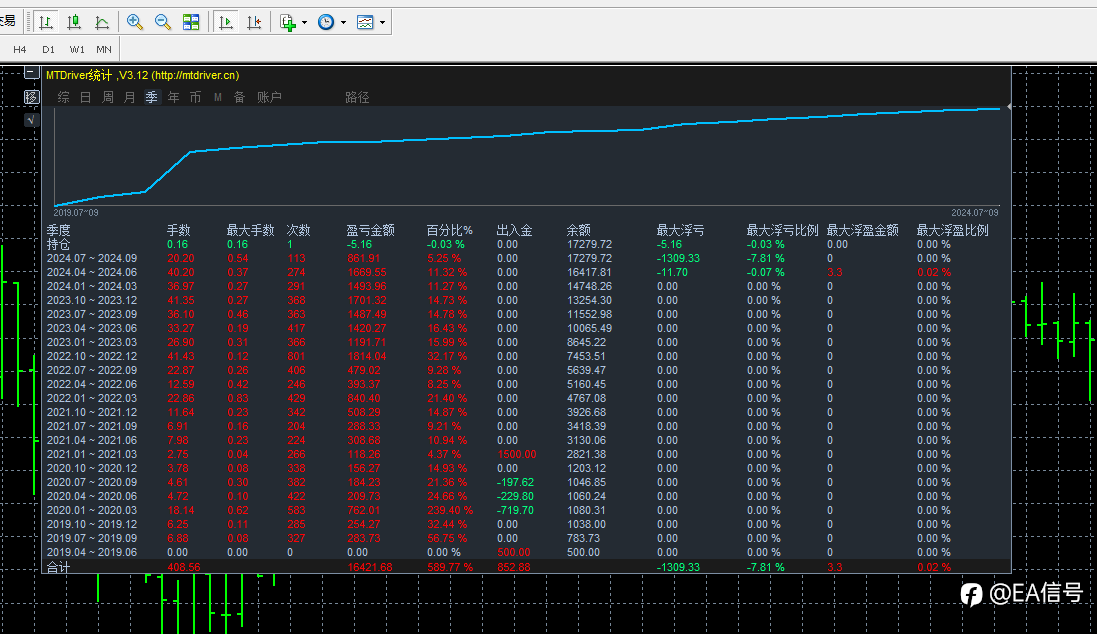The height and width of the screenshot is (634, 1097).
Task: Open the templates dropdown arrow
Action: [x=383, y=22]
